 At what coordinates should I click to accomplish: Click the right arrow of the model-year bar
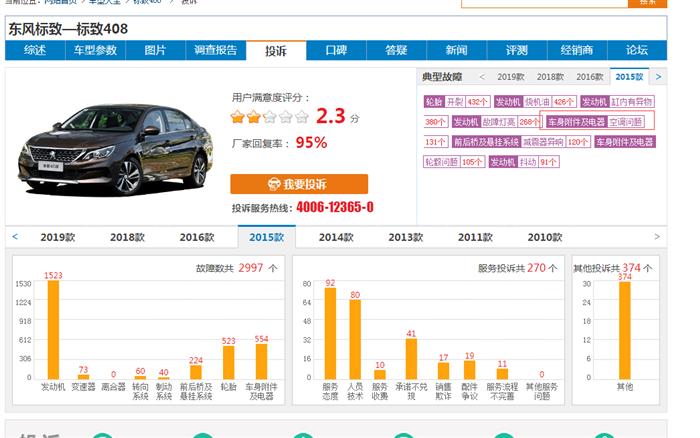[x=657, y=237]
